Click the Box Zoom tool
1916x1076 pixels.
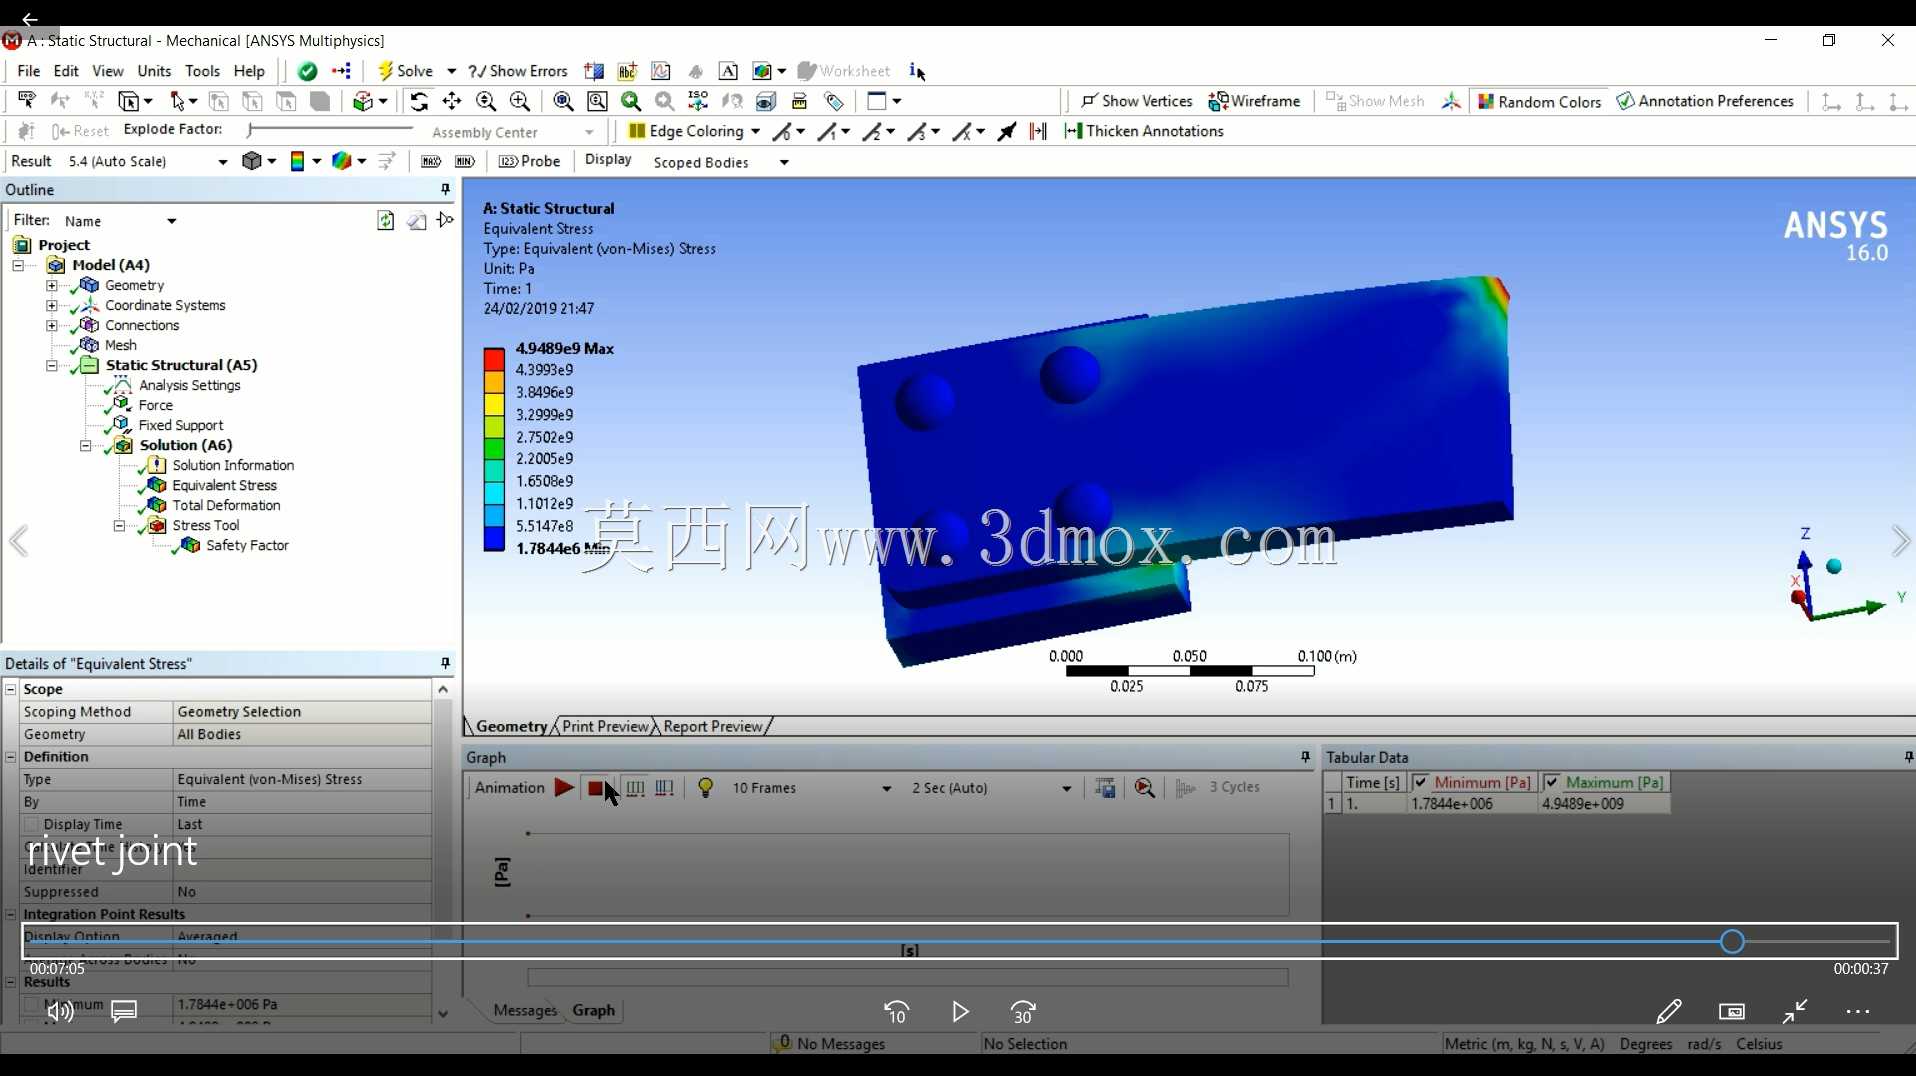point(520,101)
